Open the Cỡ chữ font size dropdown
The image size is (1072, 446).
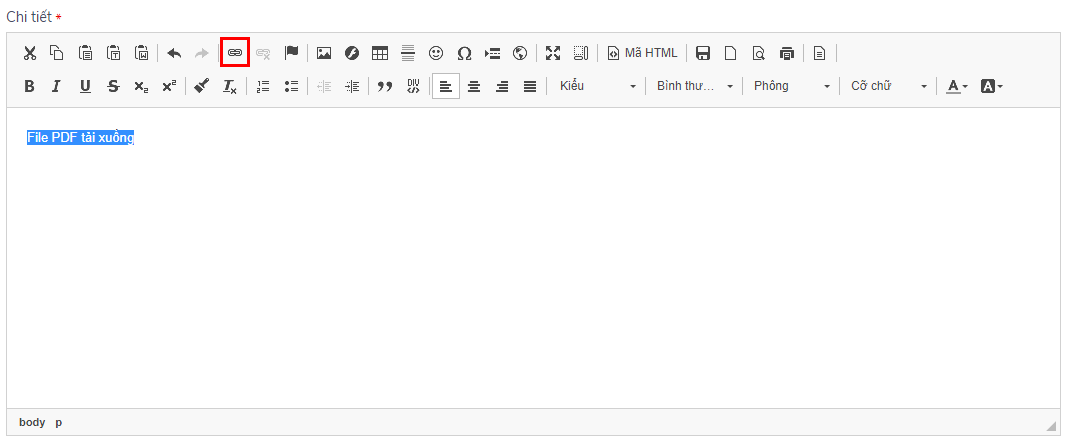889,87
